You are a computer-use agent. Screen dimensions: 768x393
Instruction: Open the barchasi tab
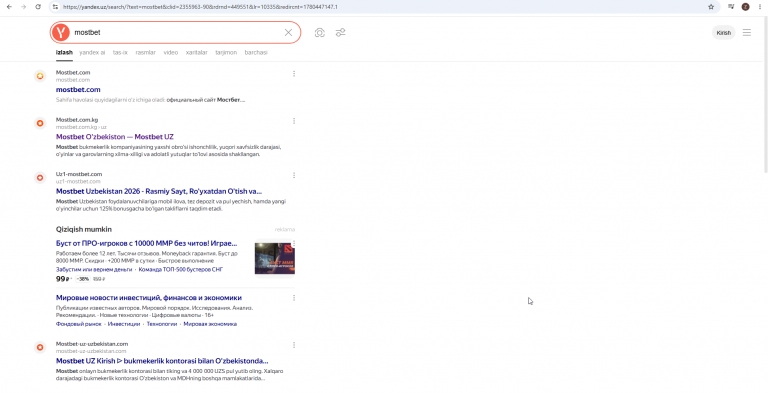[x=256, y=52]
